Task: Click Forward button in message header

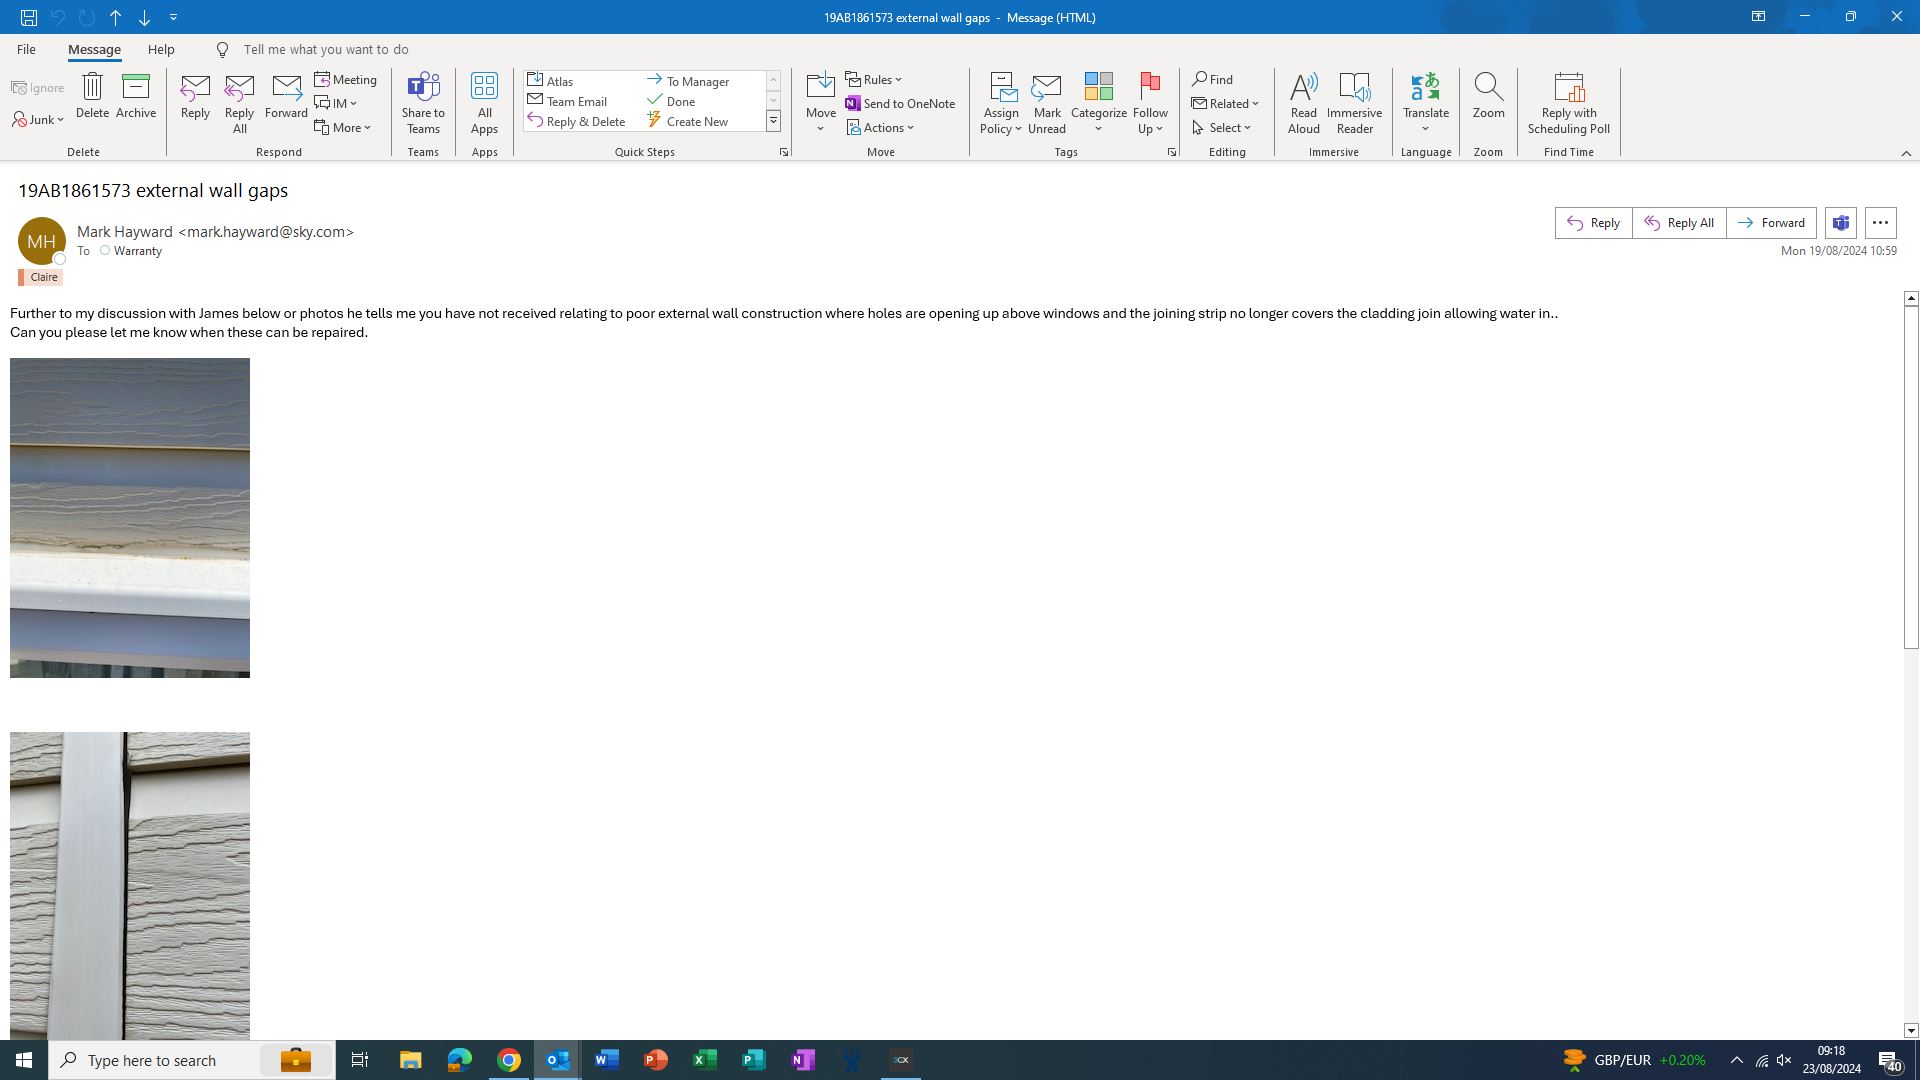Action: (x=1771, y=223)
